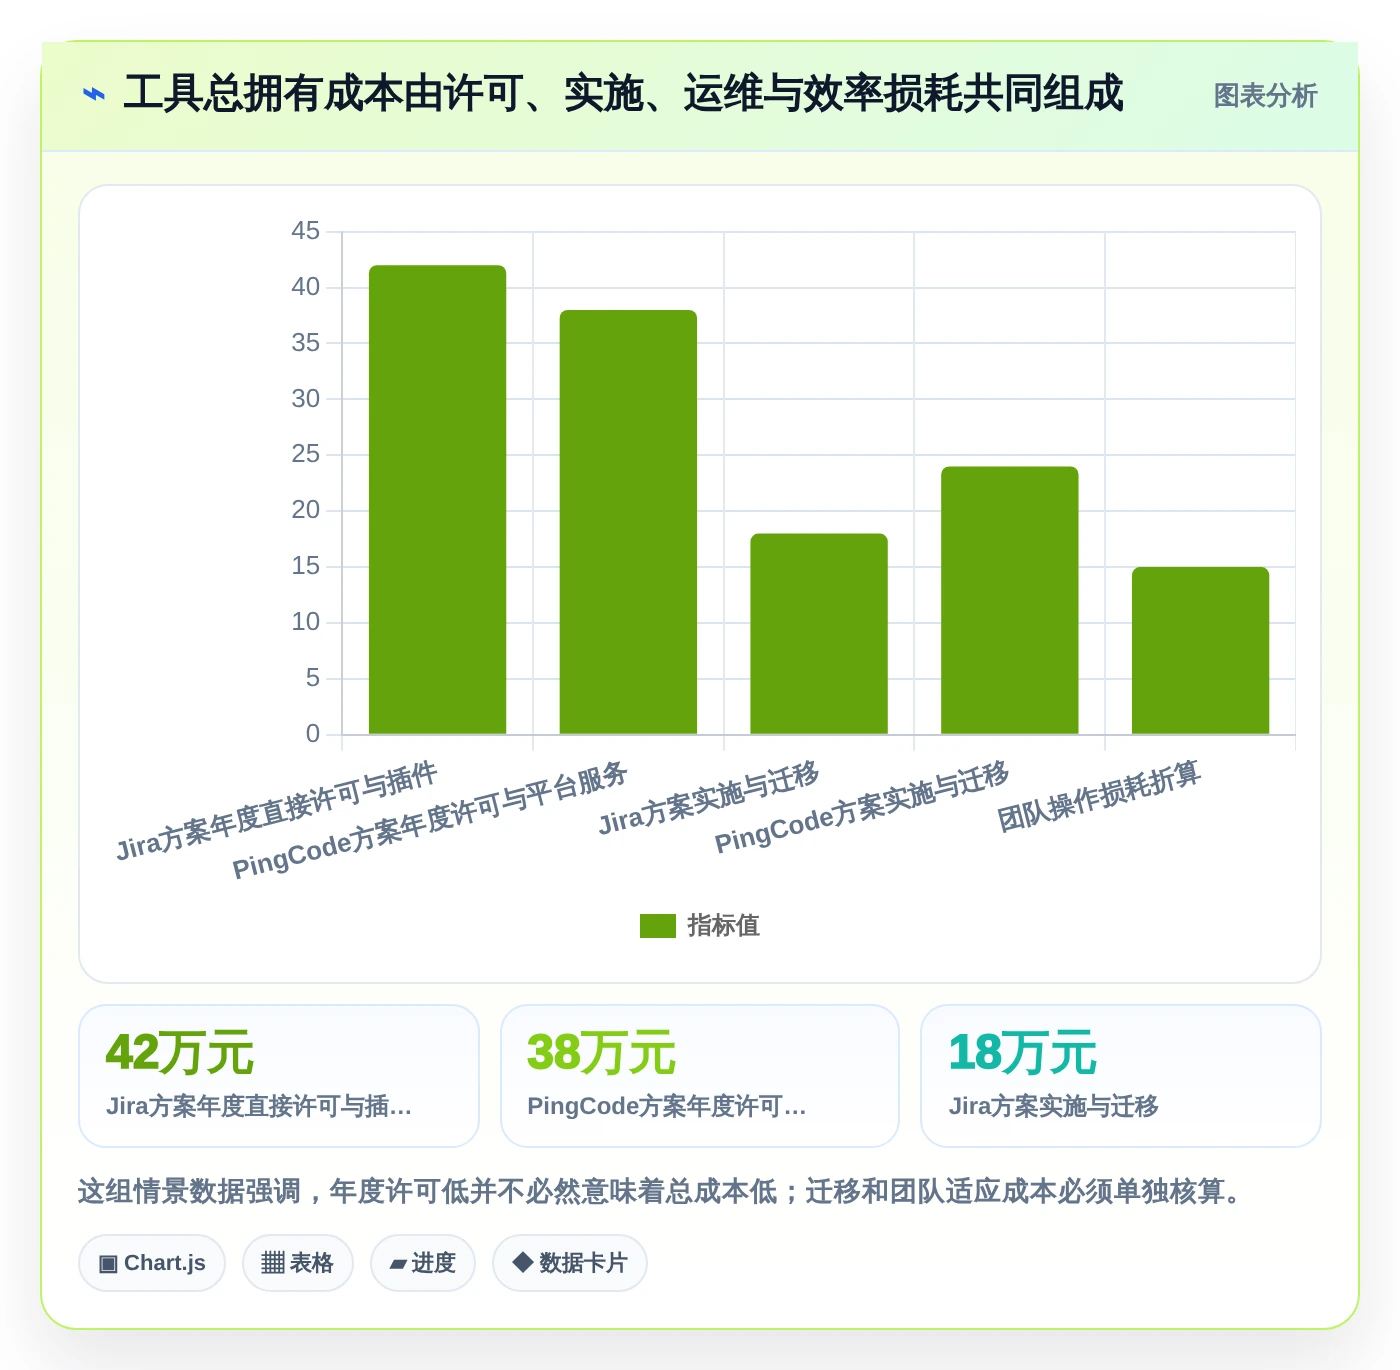This screenshot has height=1370, width=1400.
Task: Click the Chart.js chip square icon
Action: 108,1264
